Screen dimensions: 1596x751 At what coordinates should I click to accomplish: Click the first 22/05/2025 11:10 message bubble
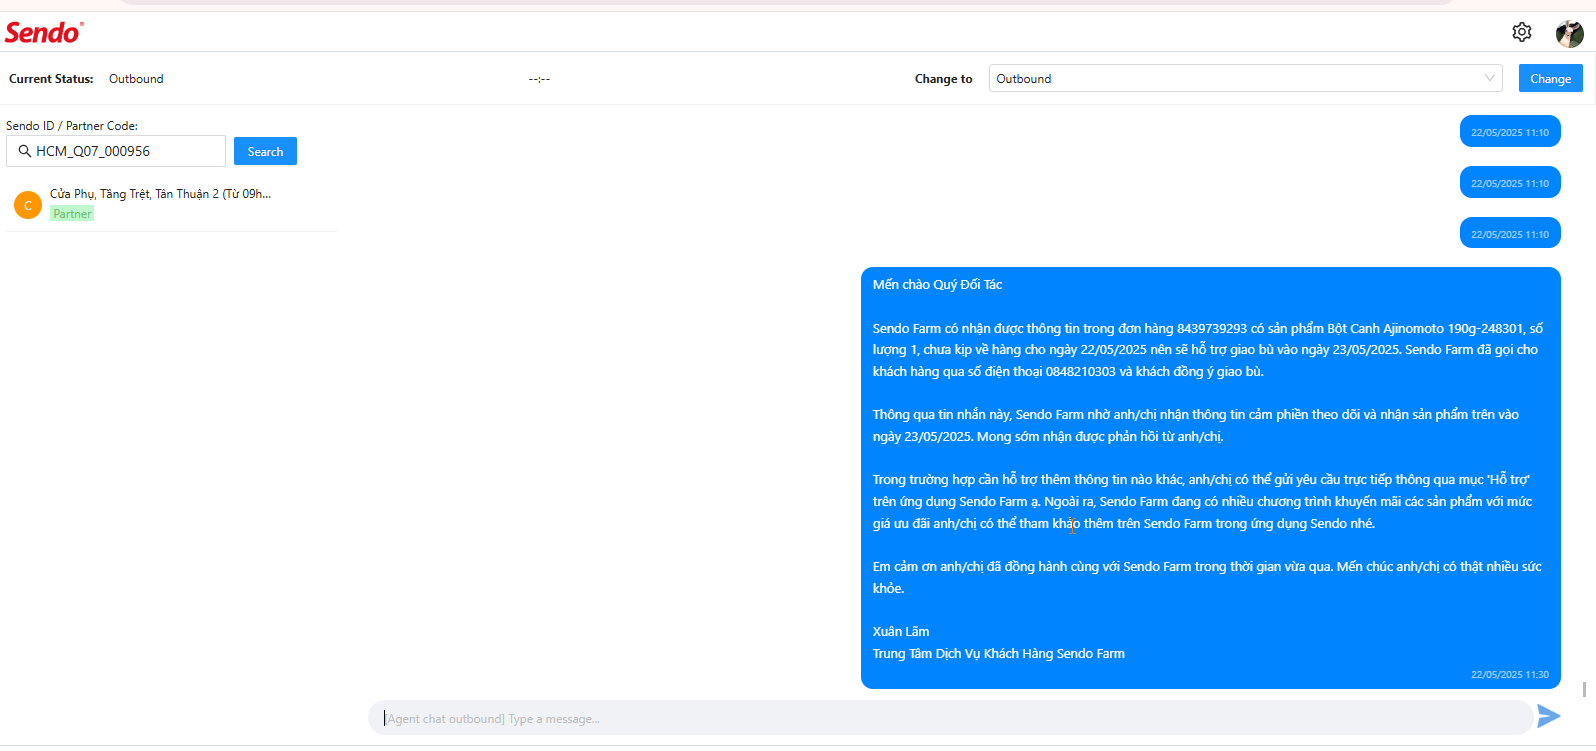tap(1510, 131)
